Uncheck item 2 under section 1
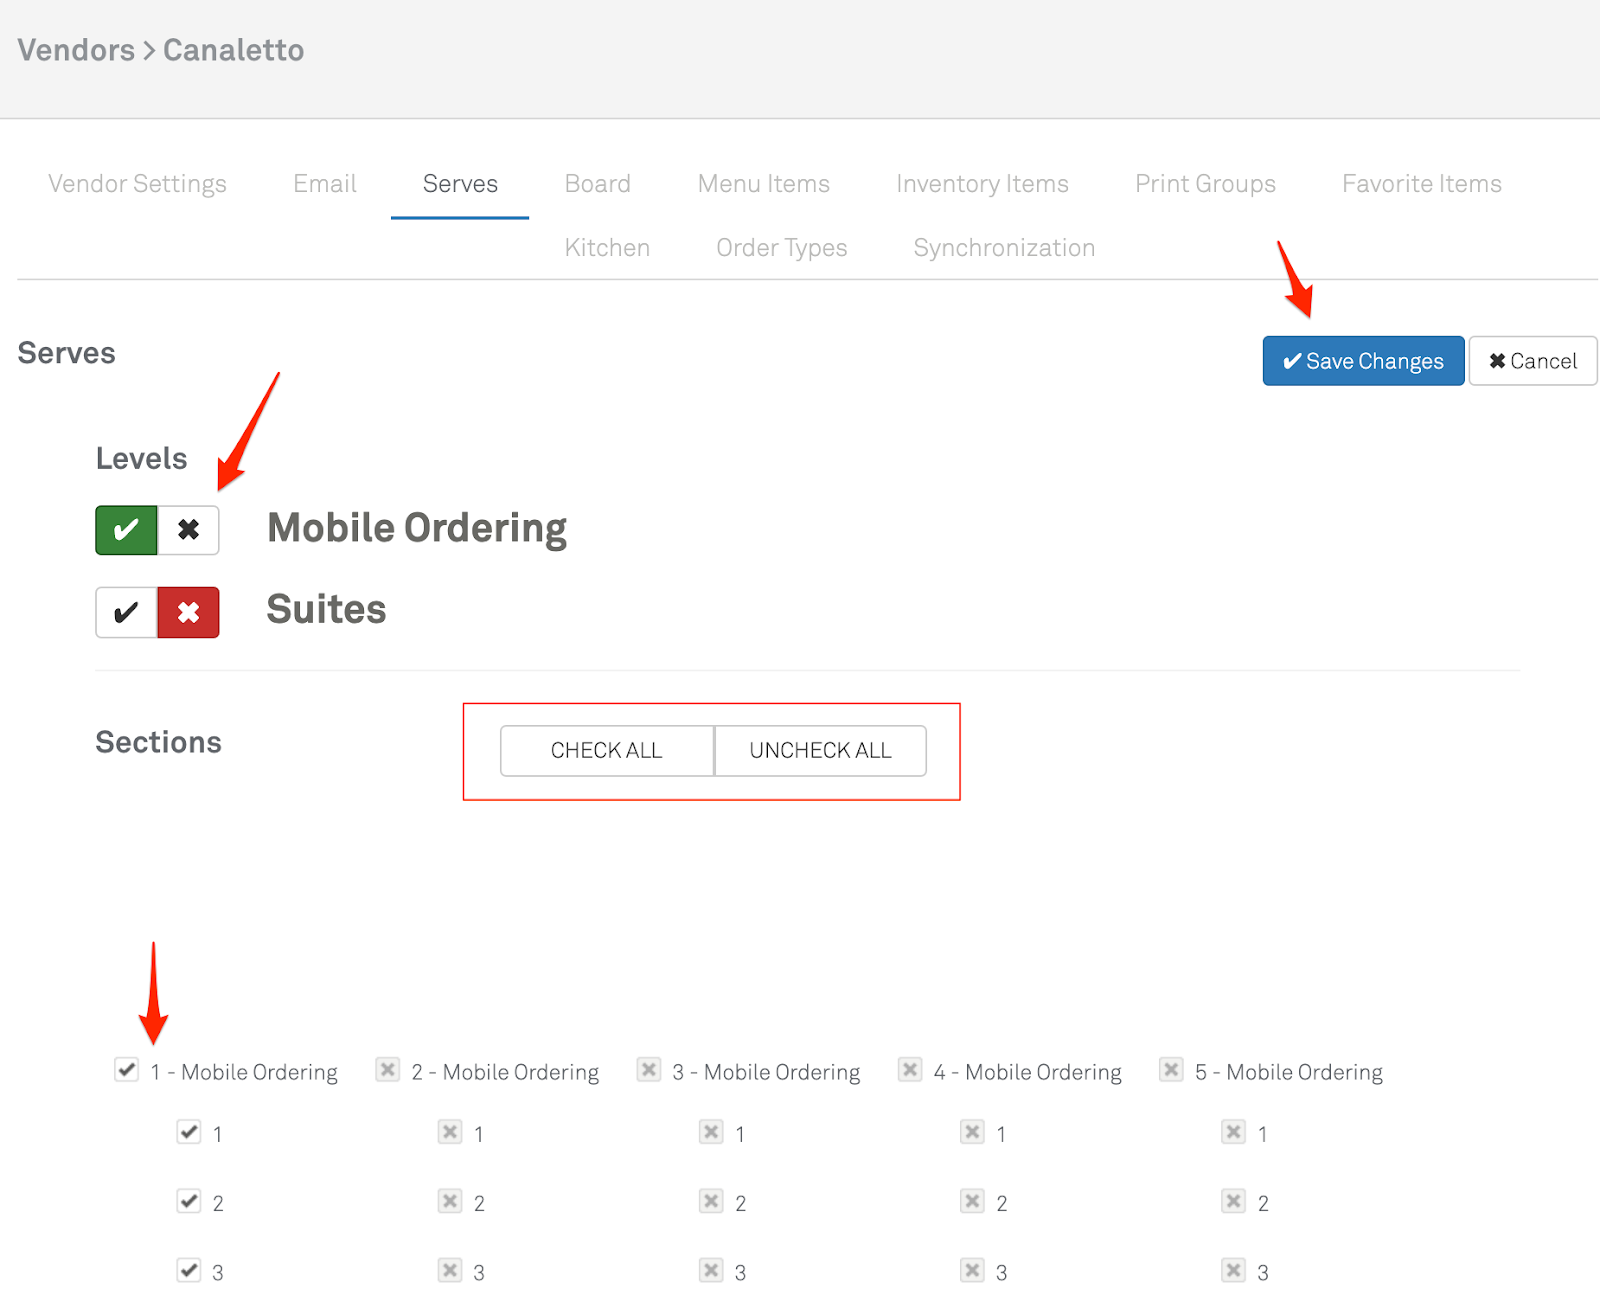Viewport: 1600px width, 1289px height. pos(189,1201)
